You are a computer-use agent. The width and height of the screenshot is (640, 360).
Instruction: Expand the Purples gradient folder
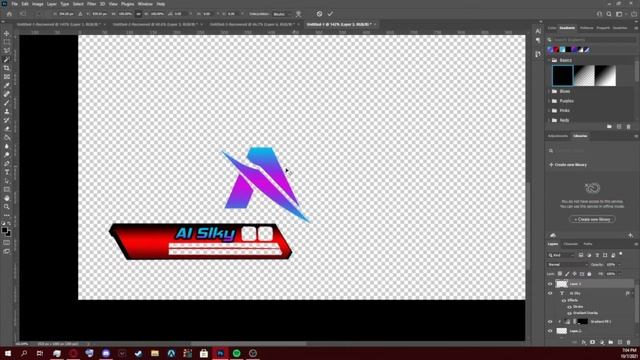click(549, 101)
